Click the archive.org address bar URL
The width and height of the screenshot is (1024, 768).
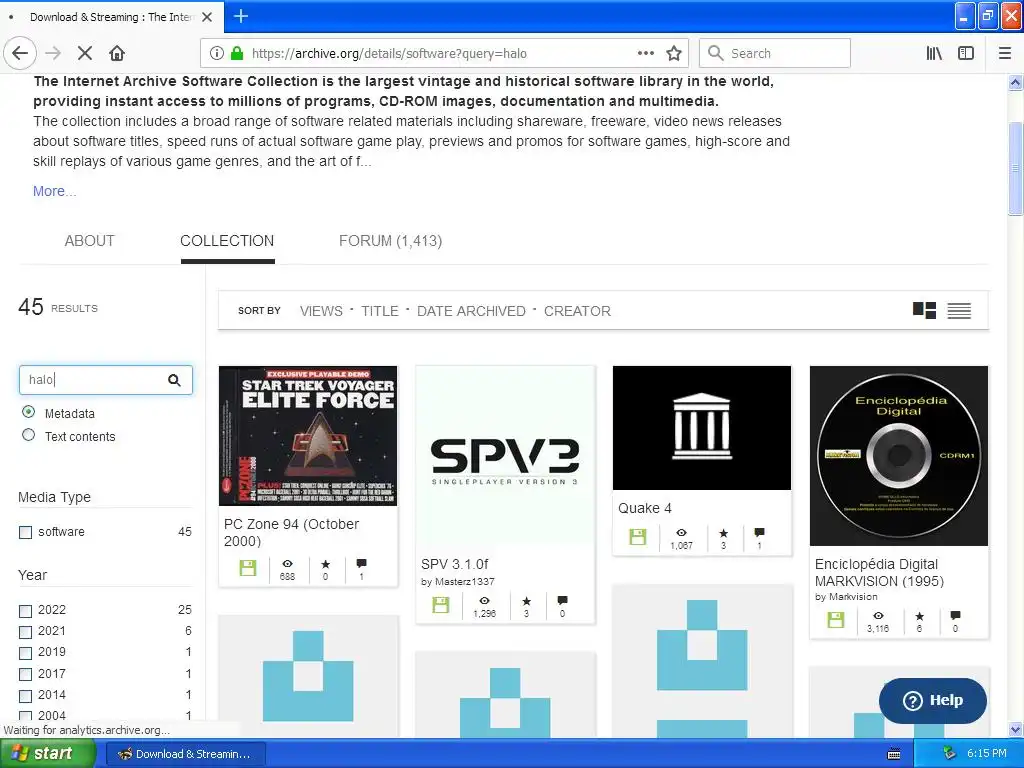[x=389, y=54]
